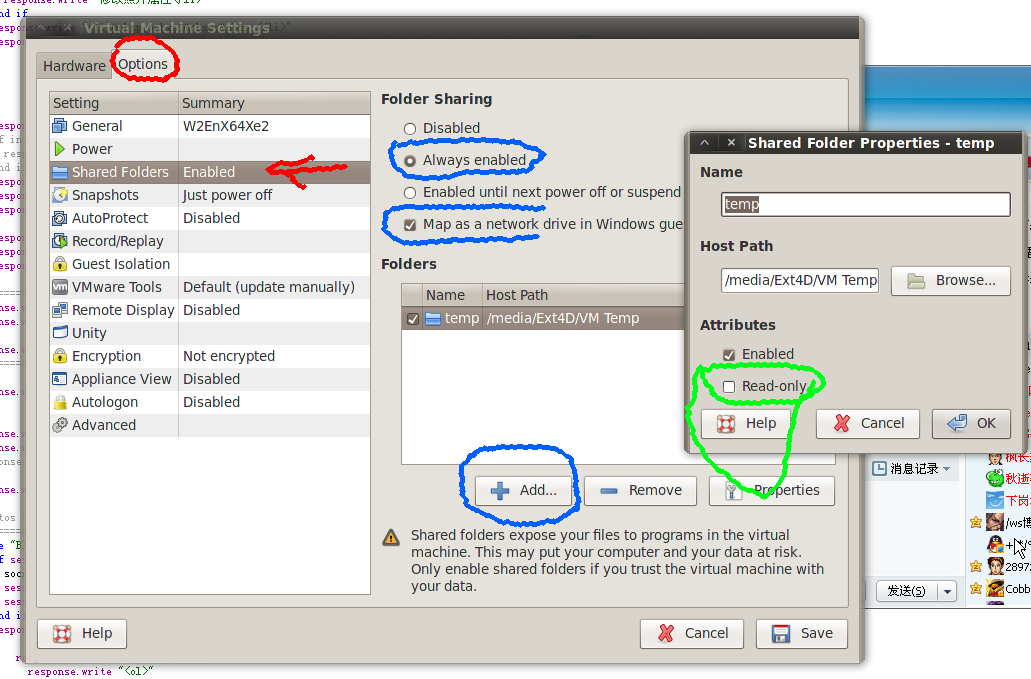Click the red X icon on properties Cancel
This screenshot has width=1031, height=679.
tap(842, 423)
